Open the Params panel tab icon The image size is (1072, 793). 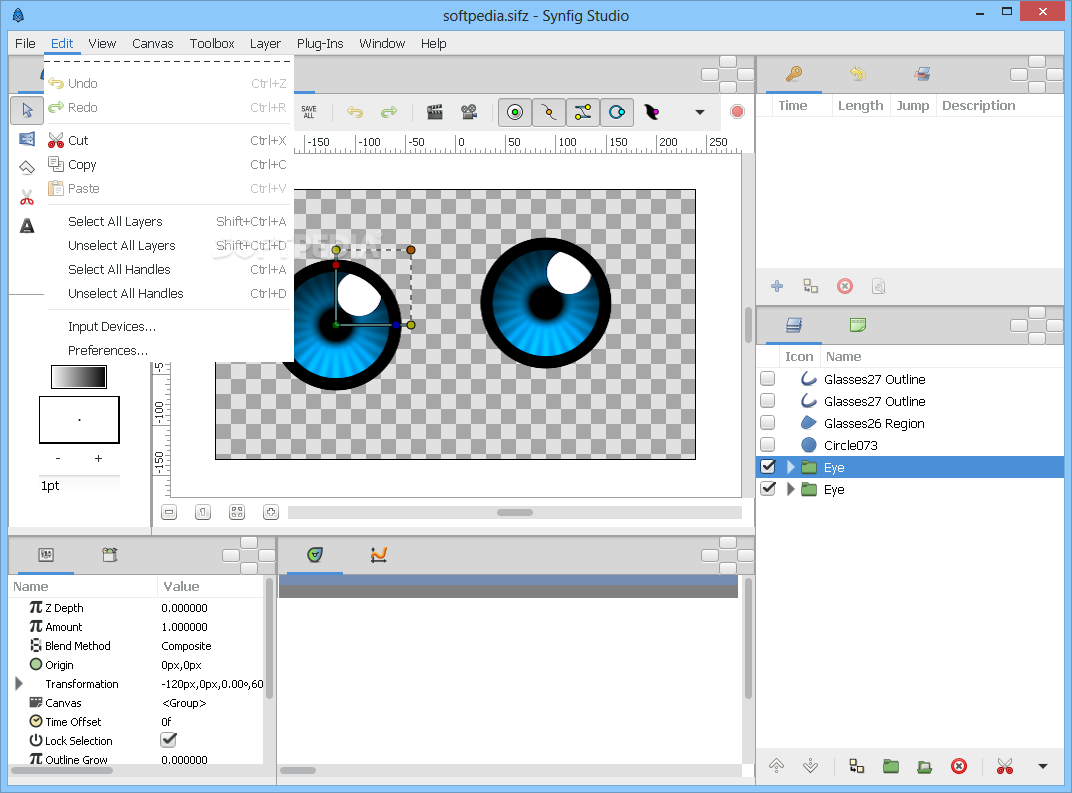point(46,554)
